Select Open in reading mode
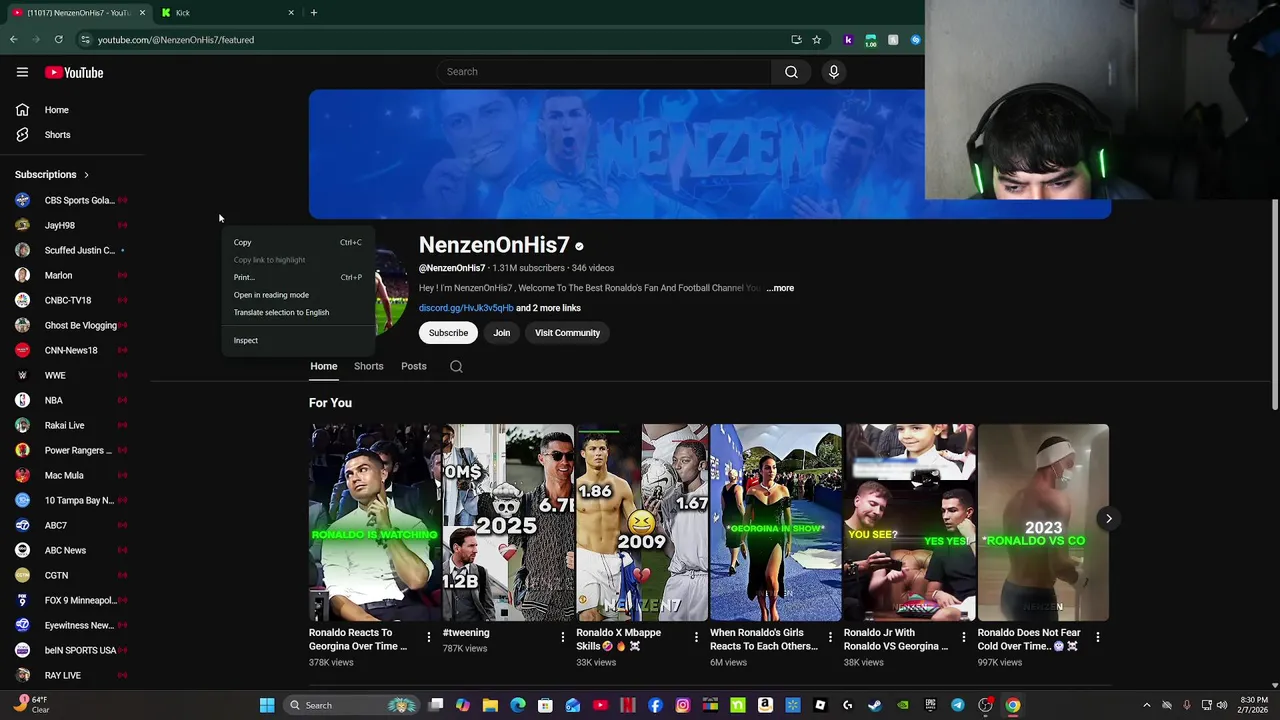This screenshot has width=1280, height=720. pyautogui.click(x=297, y=295)
